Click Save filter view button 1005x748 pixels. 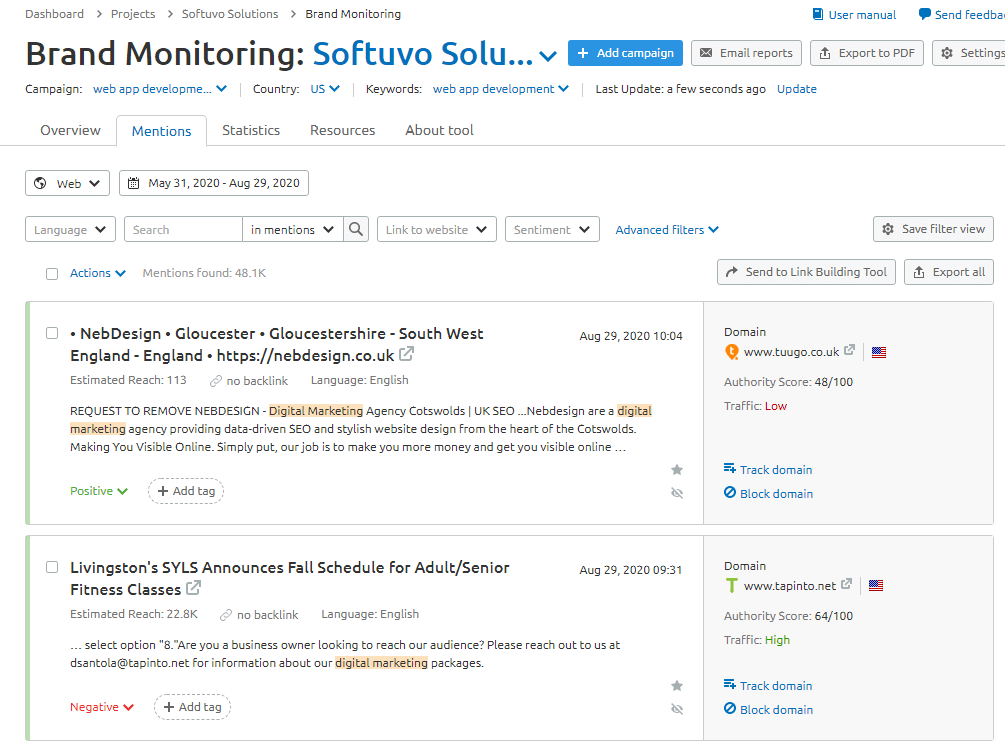[x=933, y=229]
